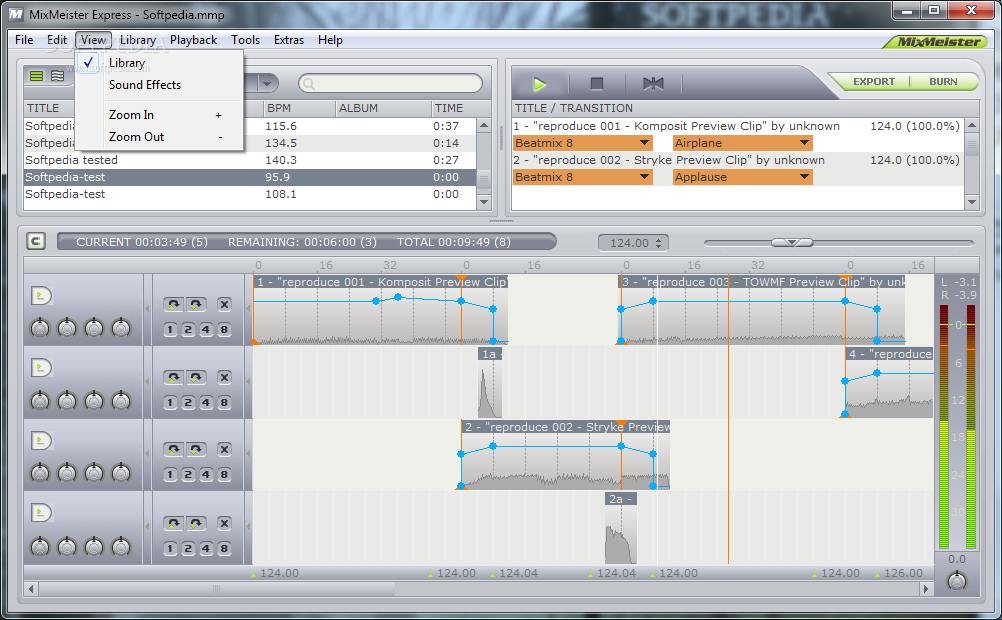Click the X button on the third track
The width and height of the screenshot is (1002, 620).
(224, 449)
